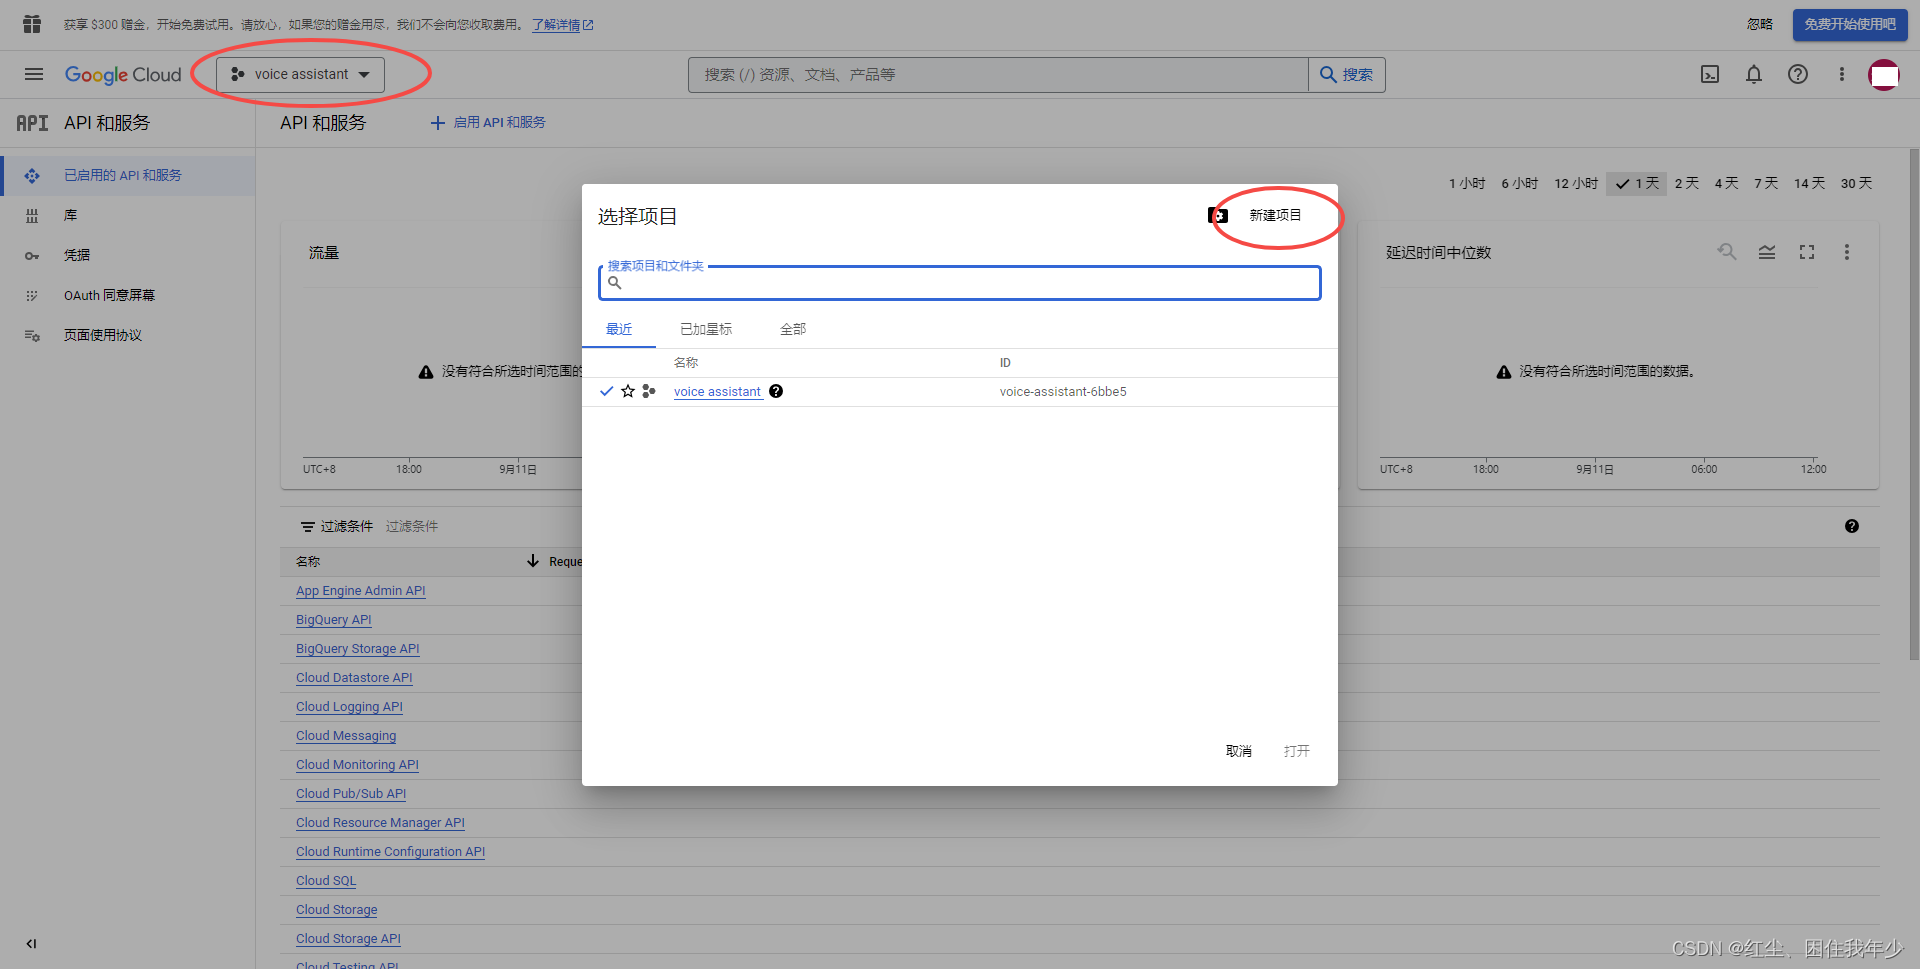1920x969 pixels.
Task: Select the 14 天 time range
Action: (x=1809, y=183)
